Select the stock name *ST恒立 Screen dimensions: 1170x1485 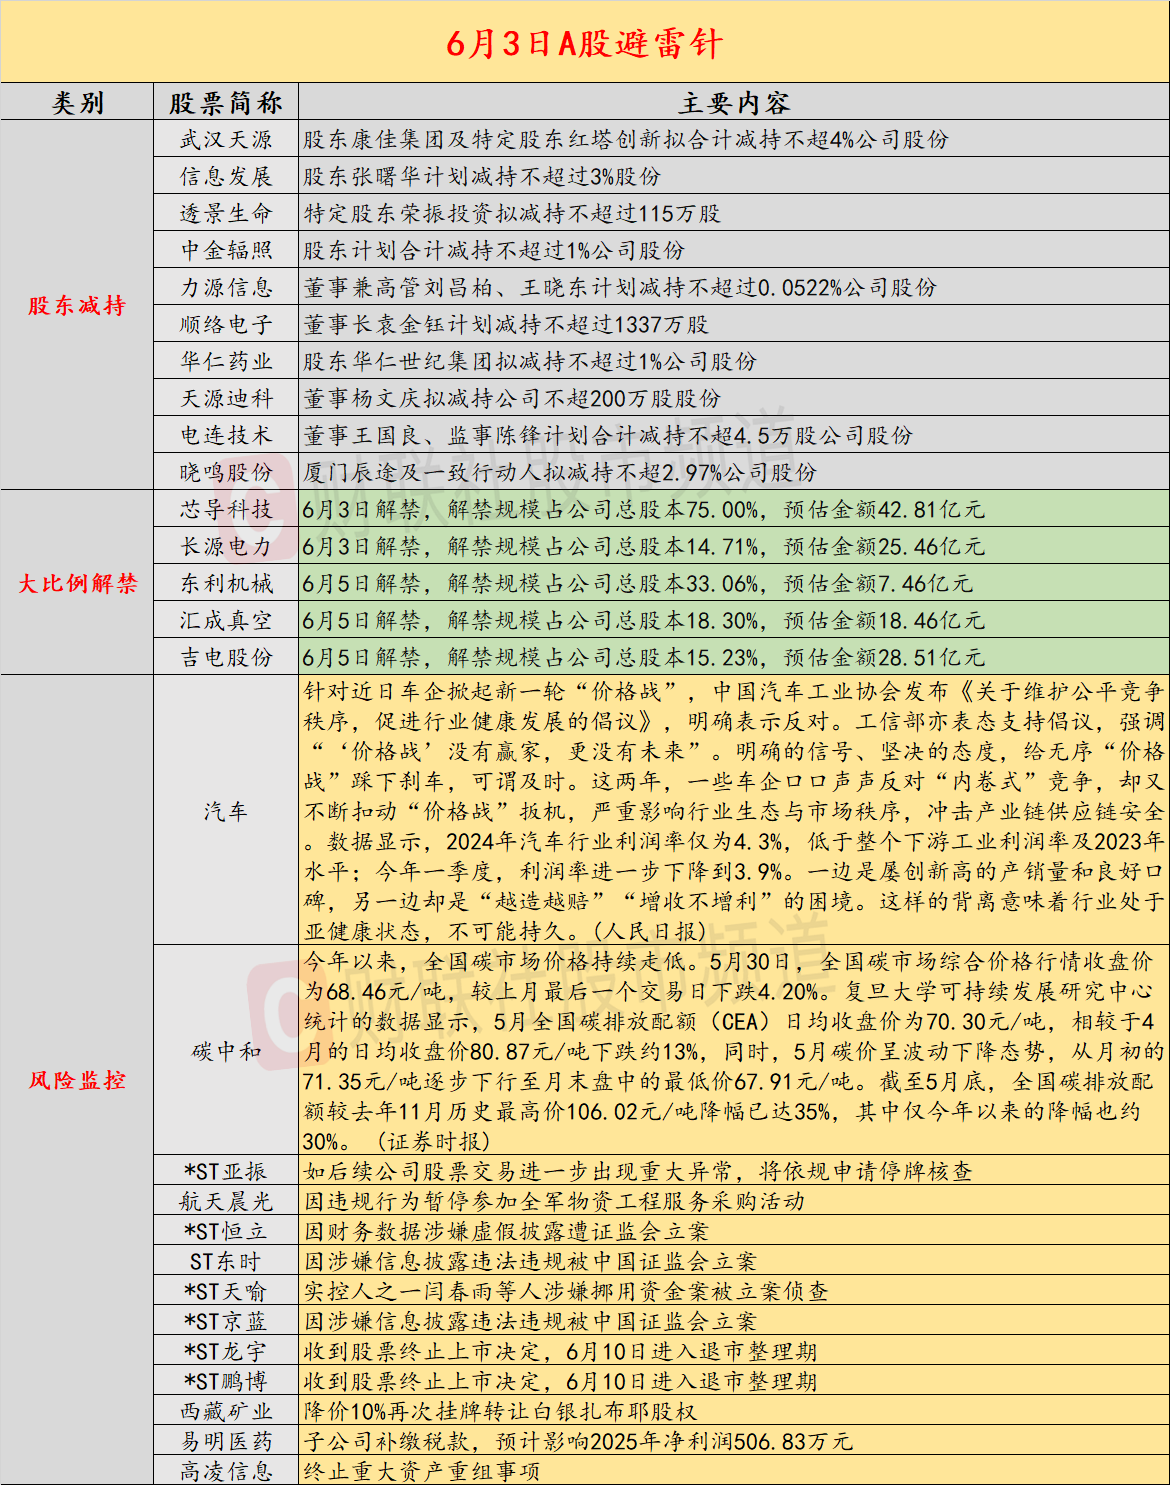pos(226,1232)
